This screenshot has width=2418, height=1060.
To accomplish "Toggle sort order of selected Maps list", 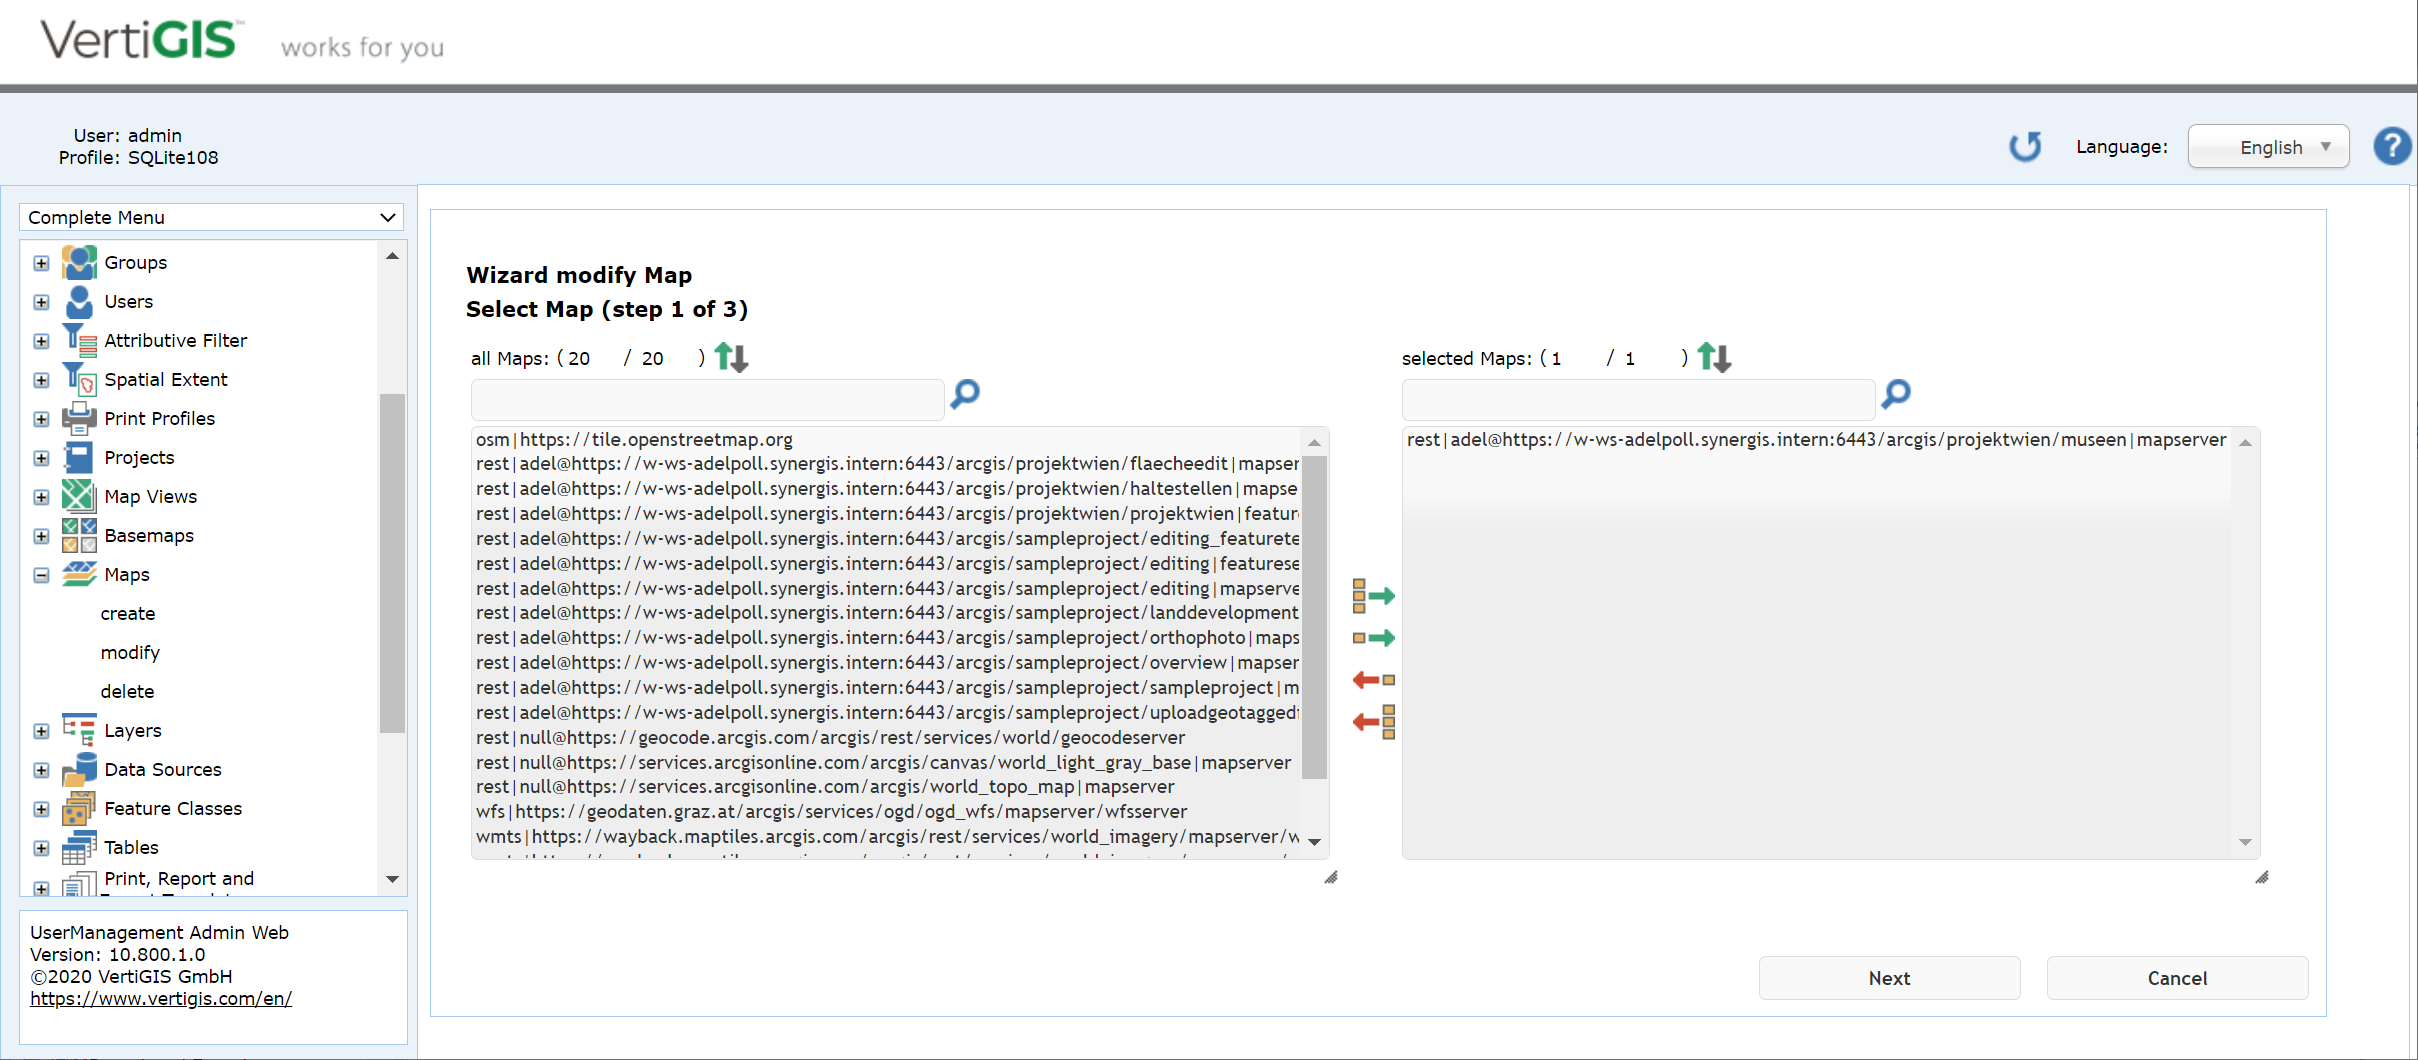I will [1714, 357].
